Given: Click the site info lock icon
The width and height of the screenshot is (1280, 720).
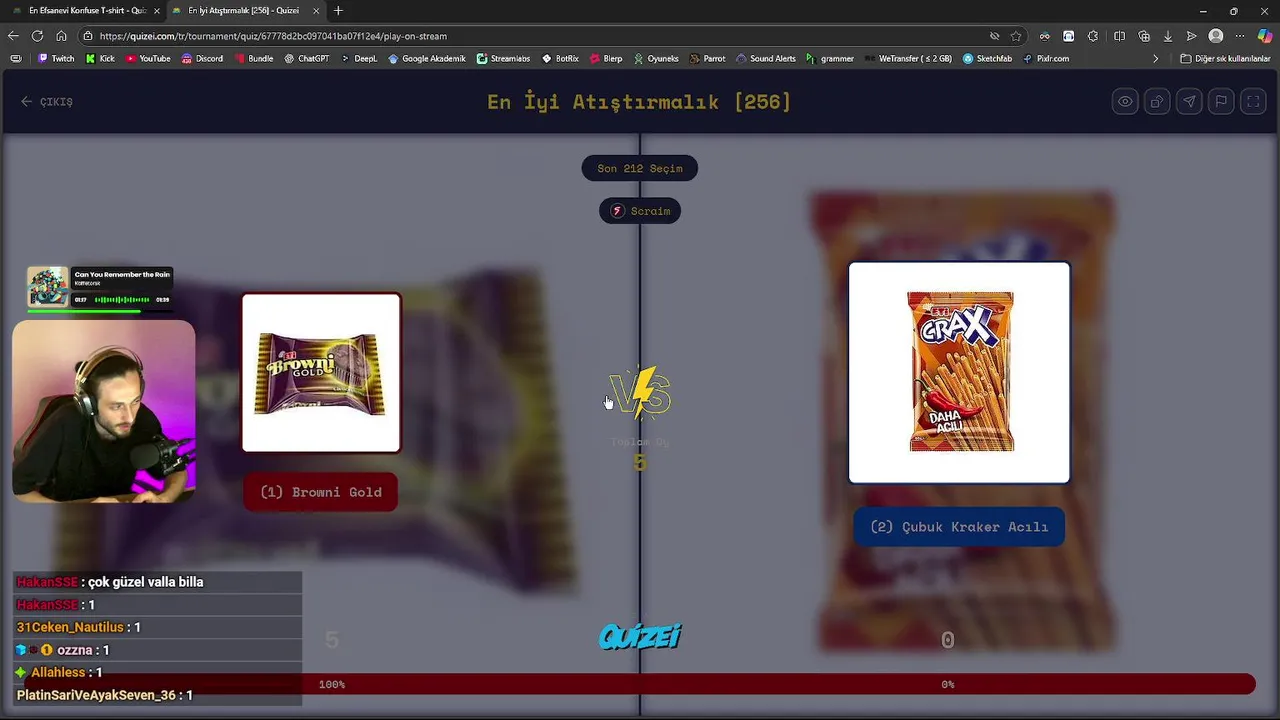Looking at the screenshot, I should click(x=88, y=36).
